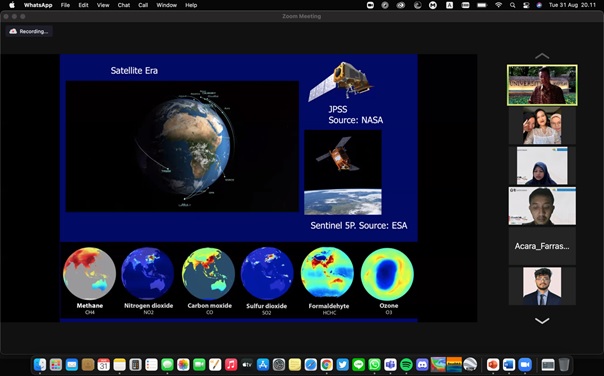Open Launchpad from the Dock
Screen dimensions: 604x376
pyautogui.click(x=56, y=364)
